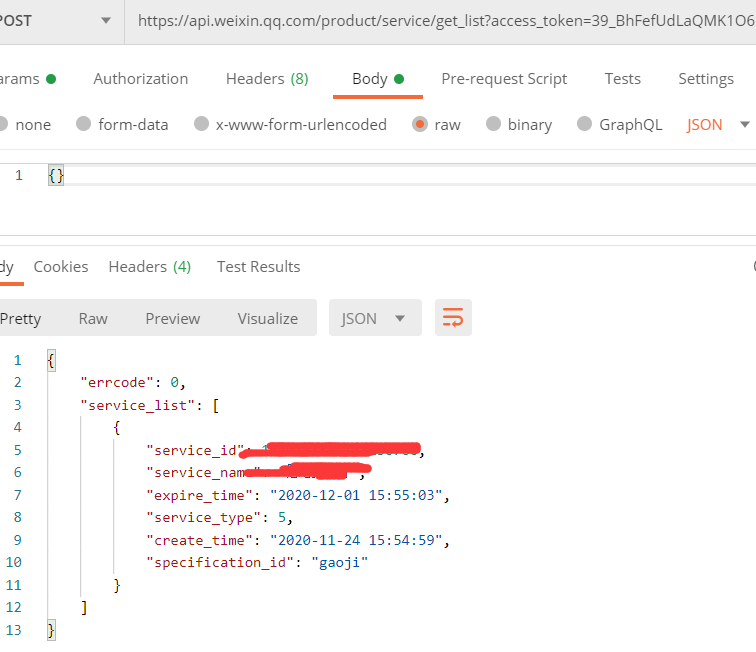Open the request Settings tab

click(x=706, y=79)
